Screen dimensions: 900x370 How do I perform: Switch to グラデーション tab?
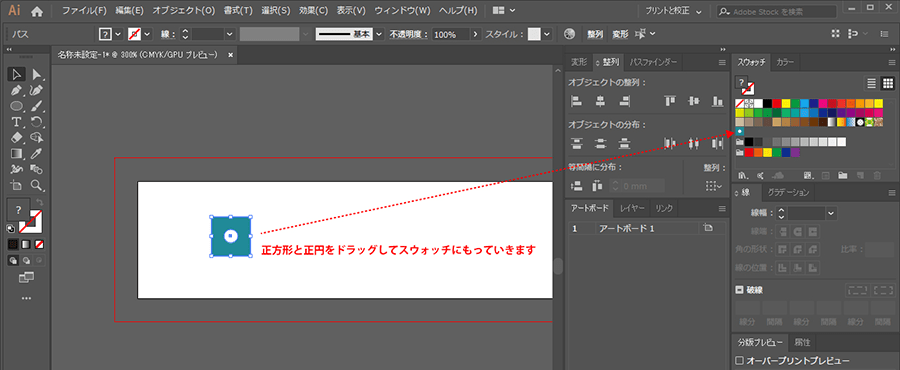789,192
